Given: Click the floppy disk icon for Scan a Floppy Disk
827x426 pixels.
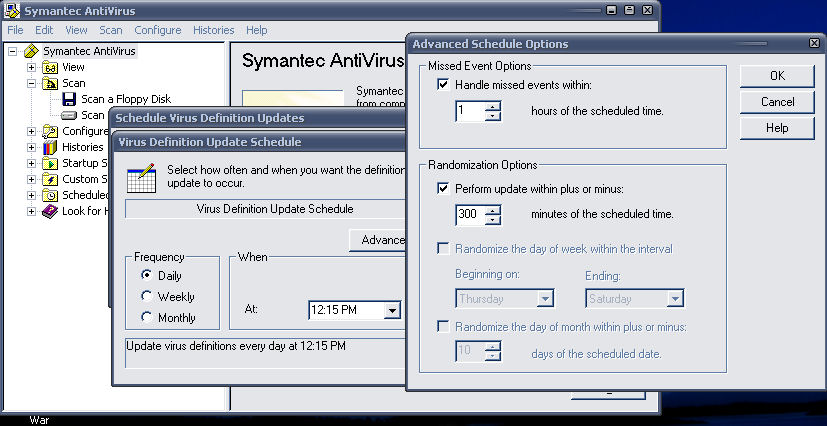Looking at the screenshot, I should pyautogui.click(x=69, y=99).
